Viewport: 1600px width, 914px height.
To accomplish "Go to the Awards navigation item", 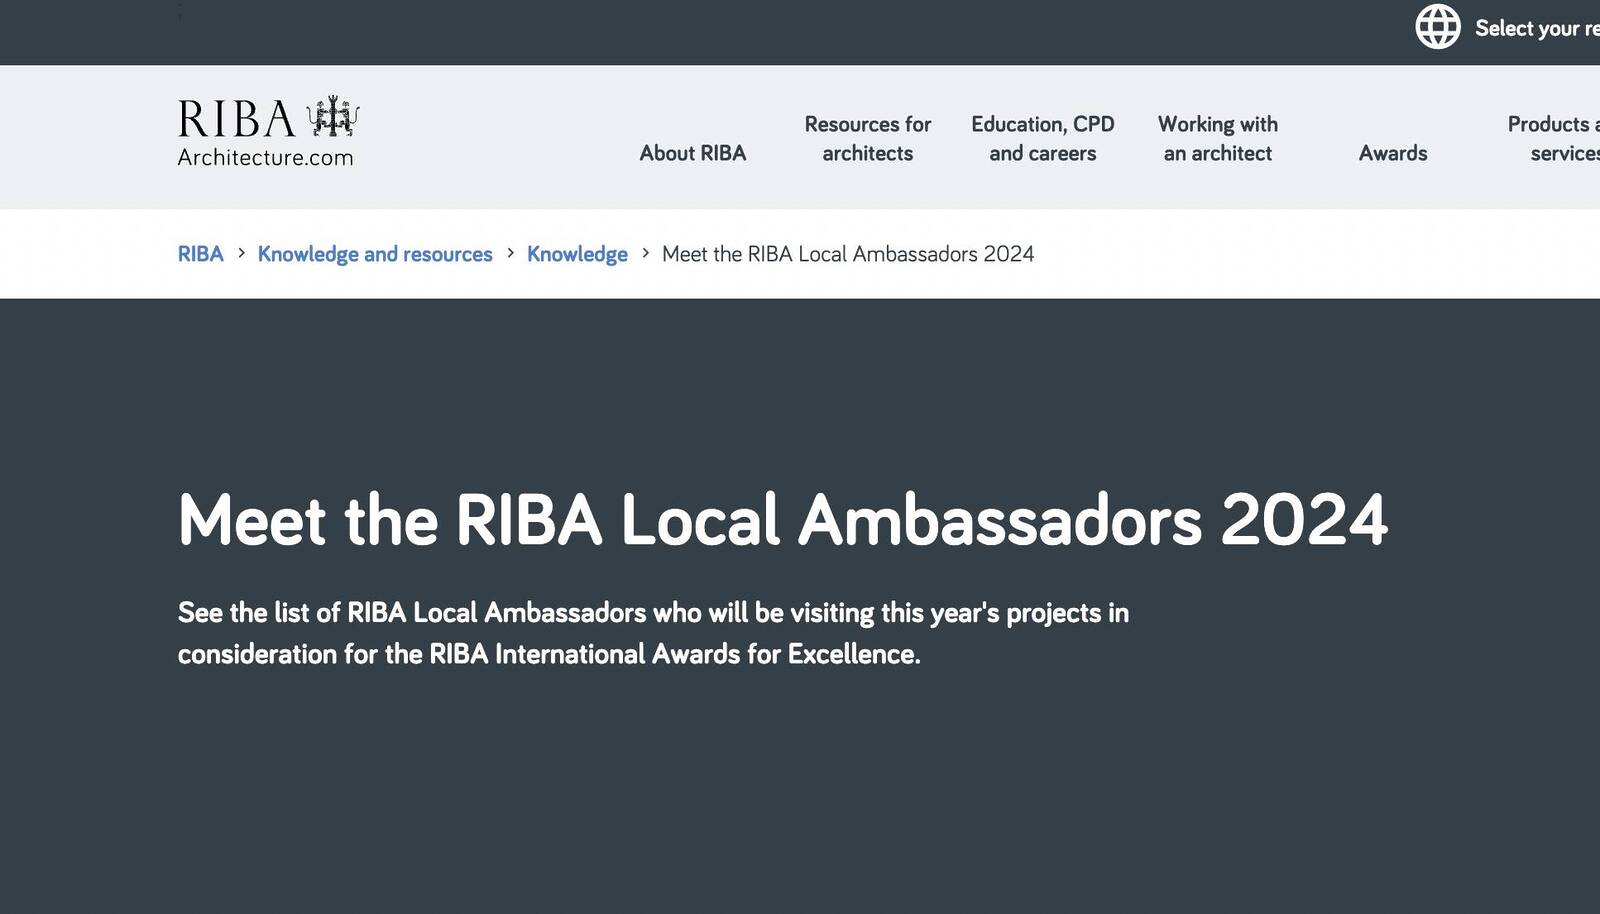I will click(x=1392, y=153).
